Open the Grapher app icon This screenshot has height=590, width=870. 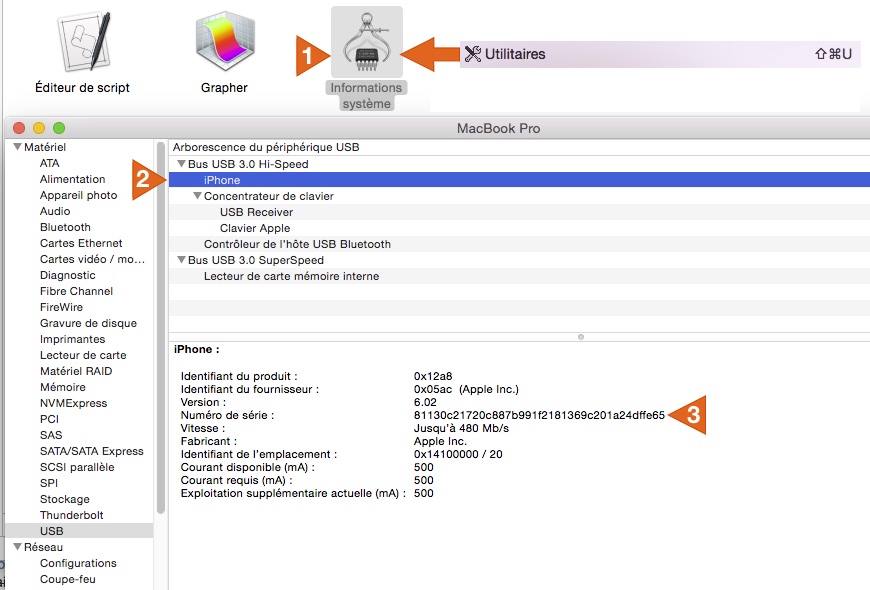225,42
